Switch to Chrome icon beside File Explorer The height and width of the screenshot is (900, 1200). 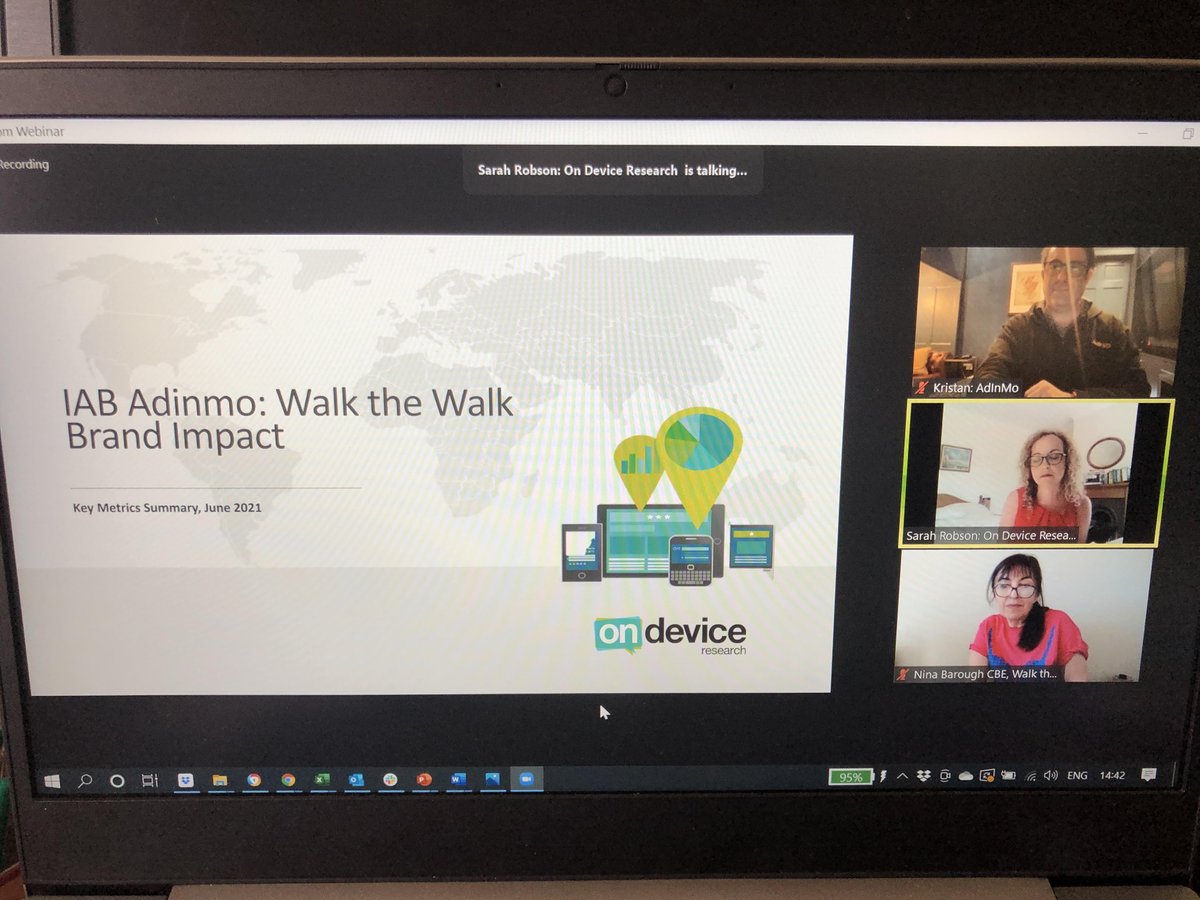pyautogui.click(x=254, y=780)
